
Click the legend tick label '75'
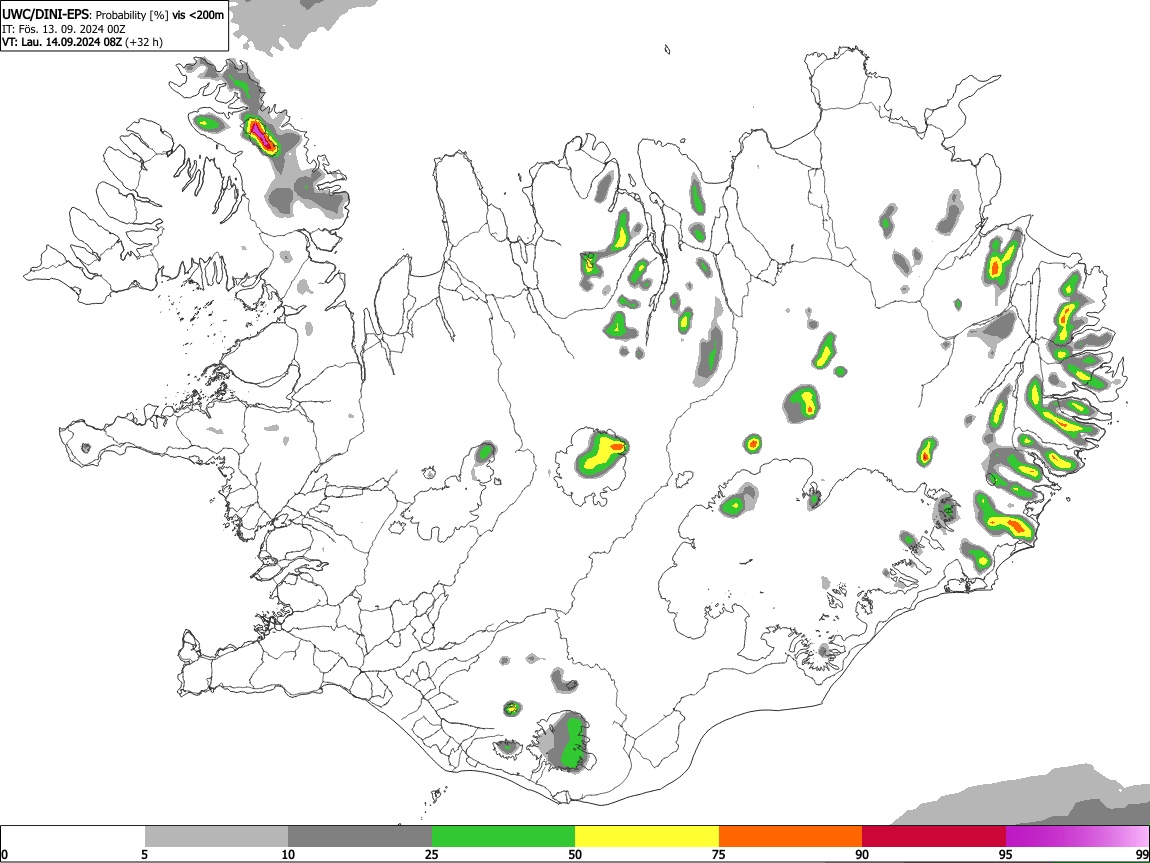tap(719, 855)
